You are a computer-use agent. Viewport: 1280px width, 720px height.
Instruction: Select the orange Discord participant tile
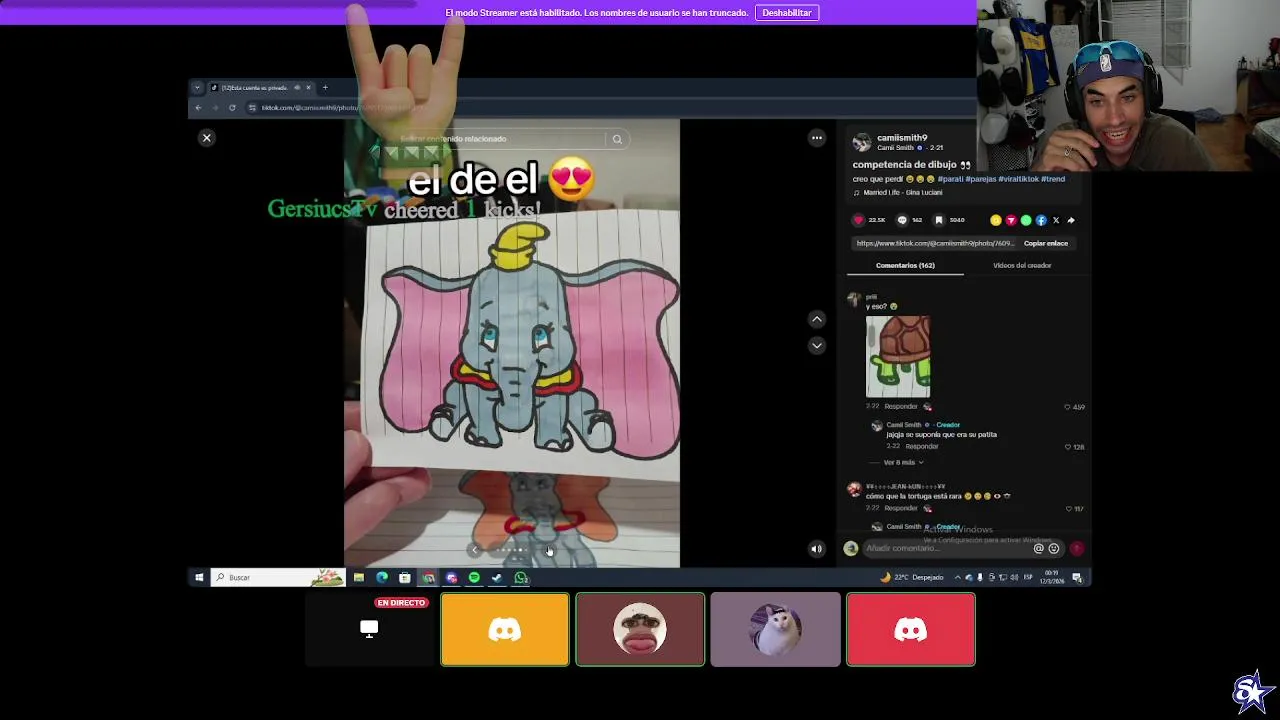pos(505,629)
